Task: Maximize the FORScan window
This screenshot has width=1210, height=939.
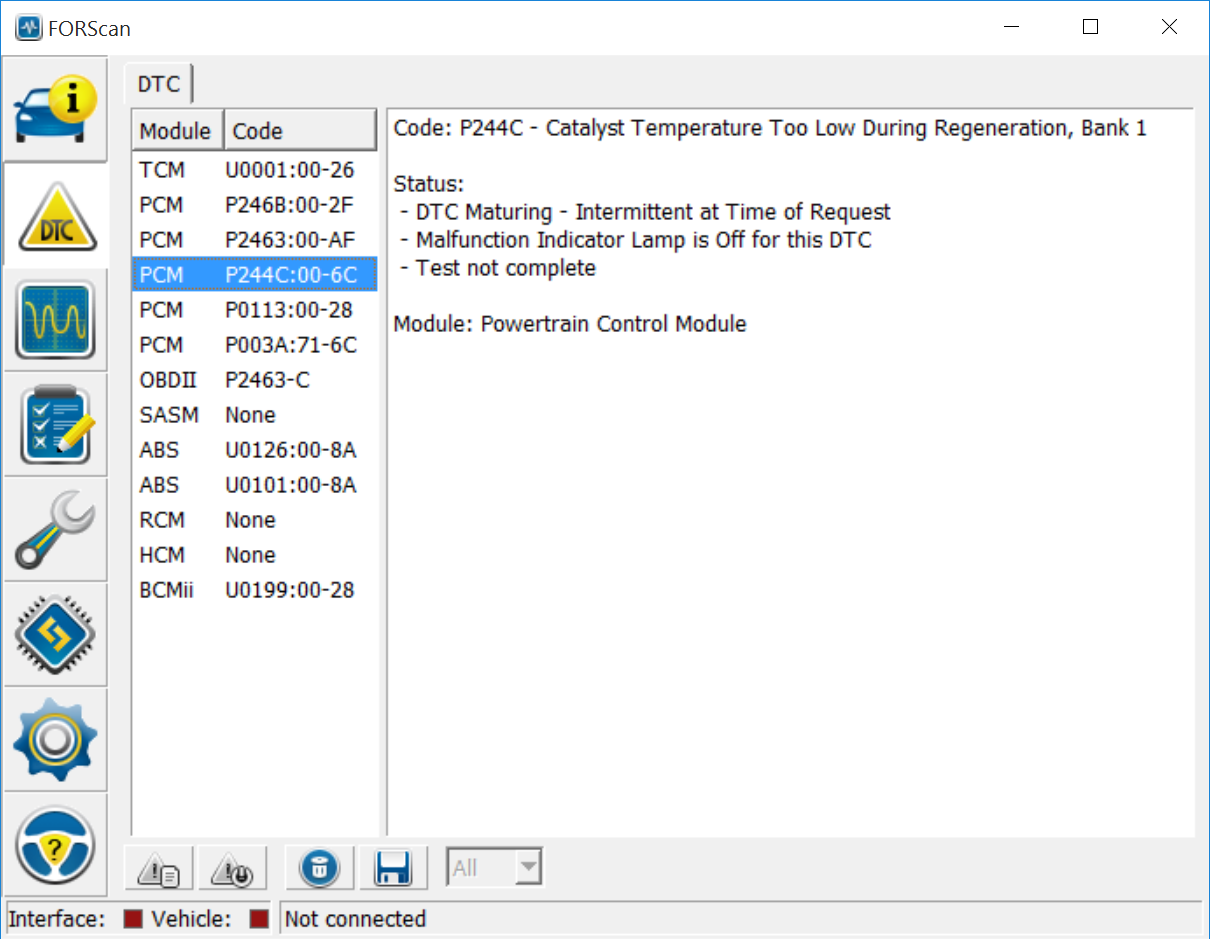Action: [1091, 27]
